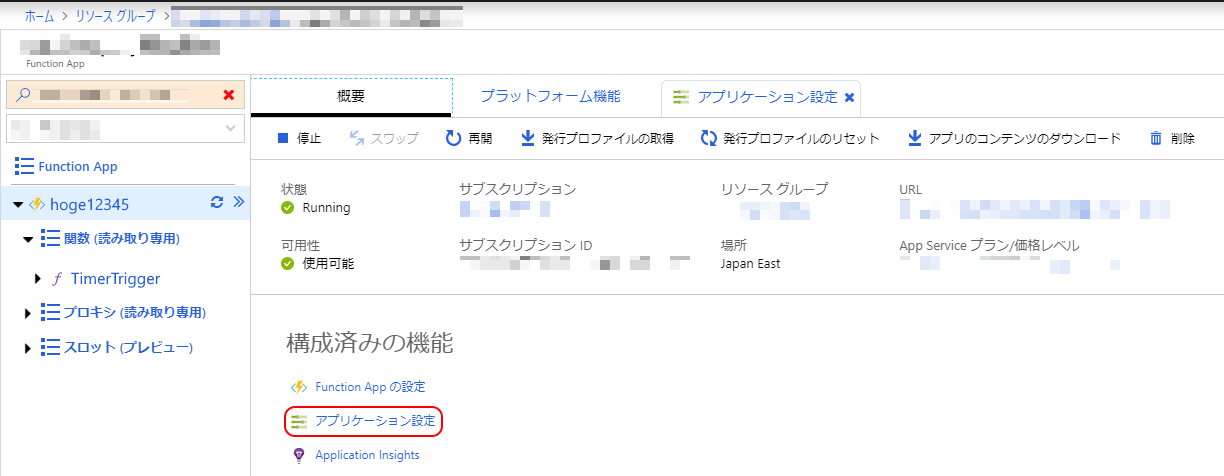Delete the app with 削除
The width and height of the screenshot is (1224, 476).
(1172, 138)
